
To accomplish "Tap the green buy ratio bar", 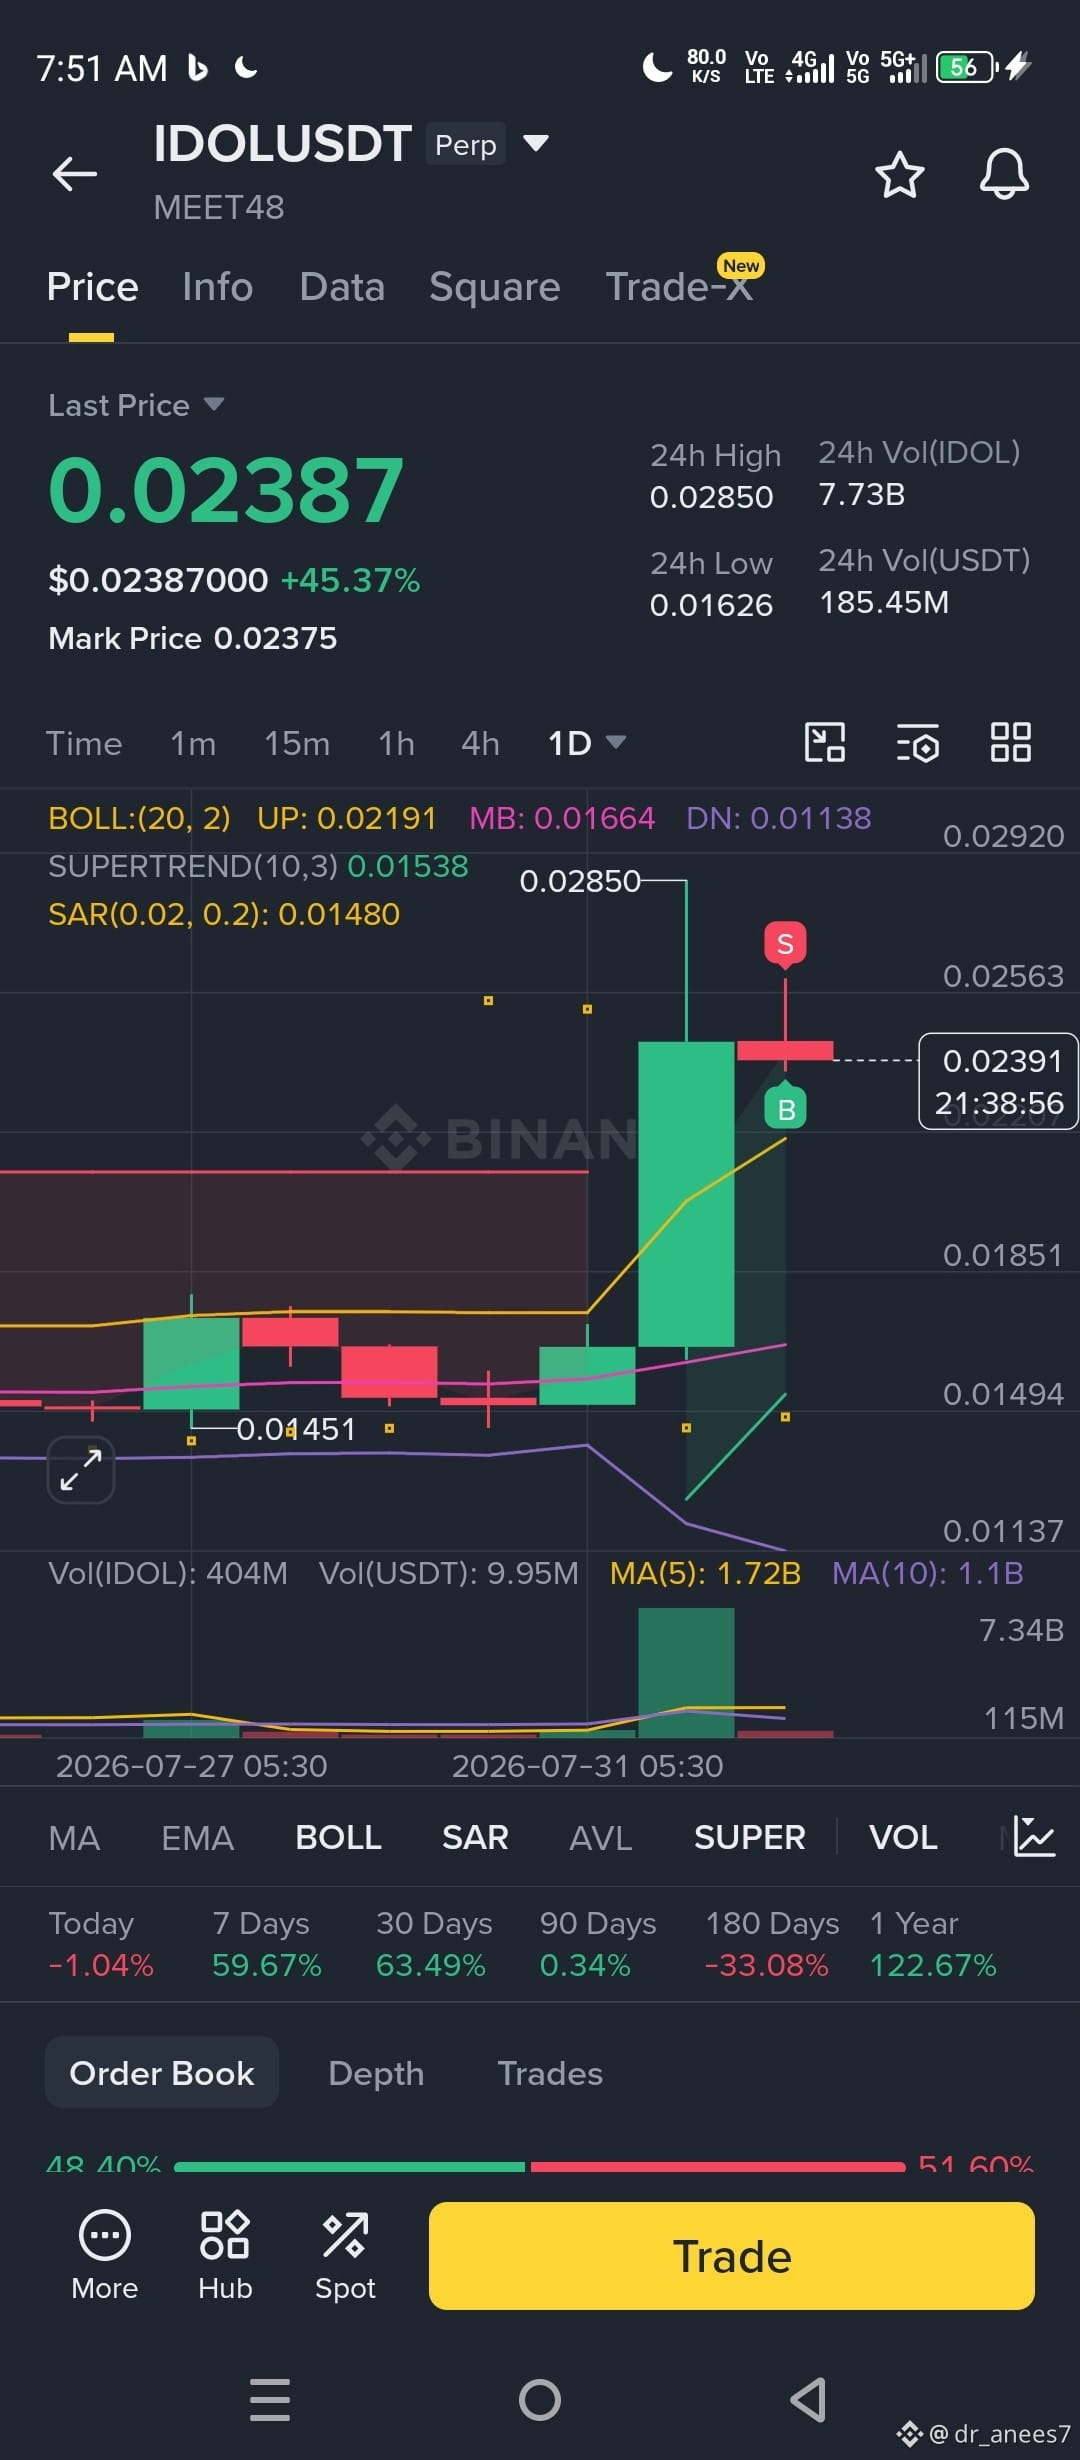I will (349, 2166).
